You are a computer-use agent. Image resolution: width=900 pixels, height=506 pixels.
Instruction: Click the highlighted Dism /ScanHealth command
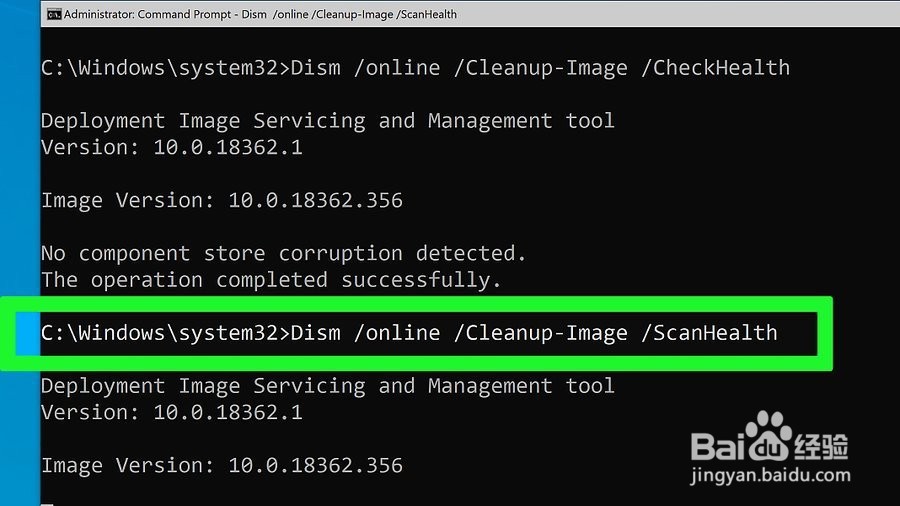[x=409, y=333]
